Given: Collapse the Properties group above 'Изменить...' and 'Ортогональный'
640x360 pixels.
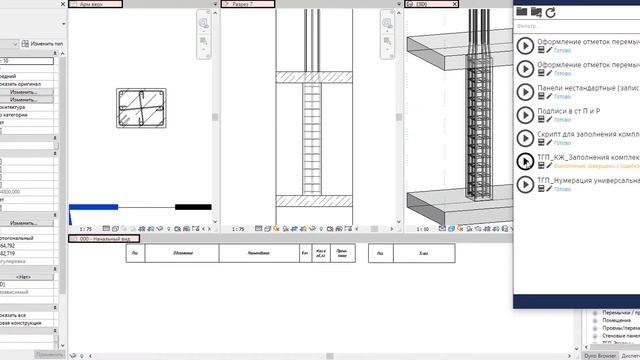Looking at the screenshot, I should 55,215.
